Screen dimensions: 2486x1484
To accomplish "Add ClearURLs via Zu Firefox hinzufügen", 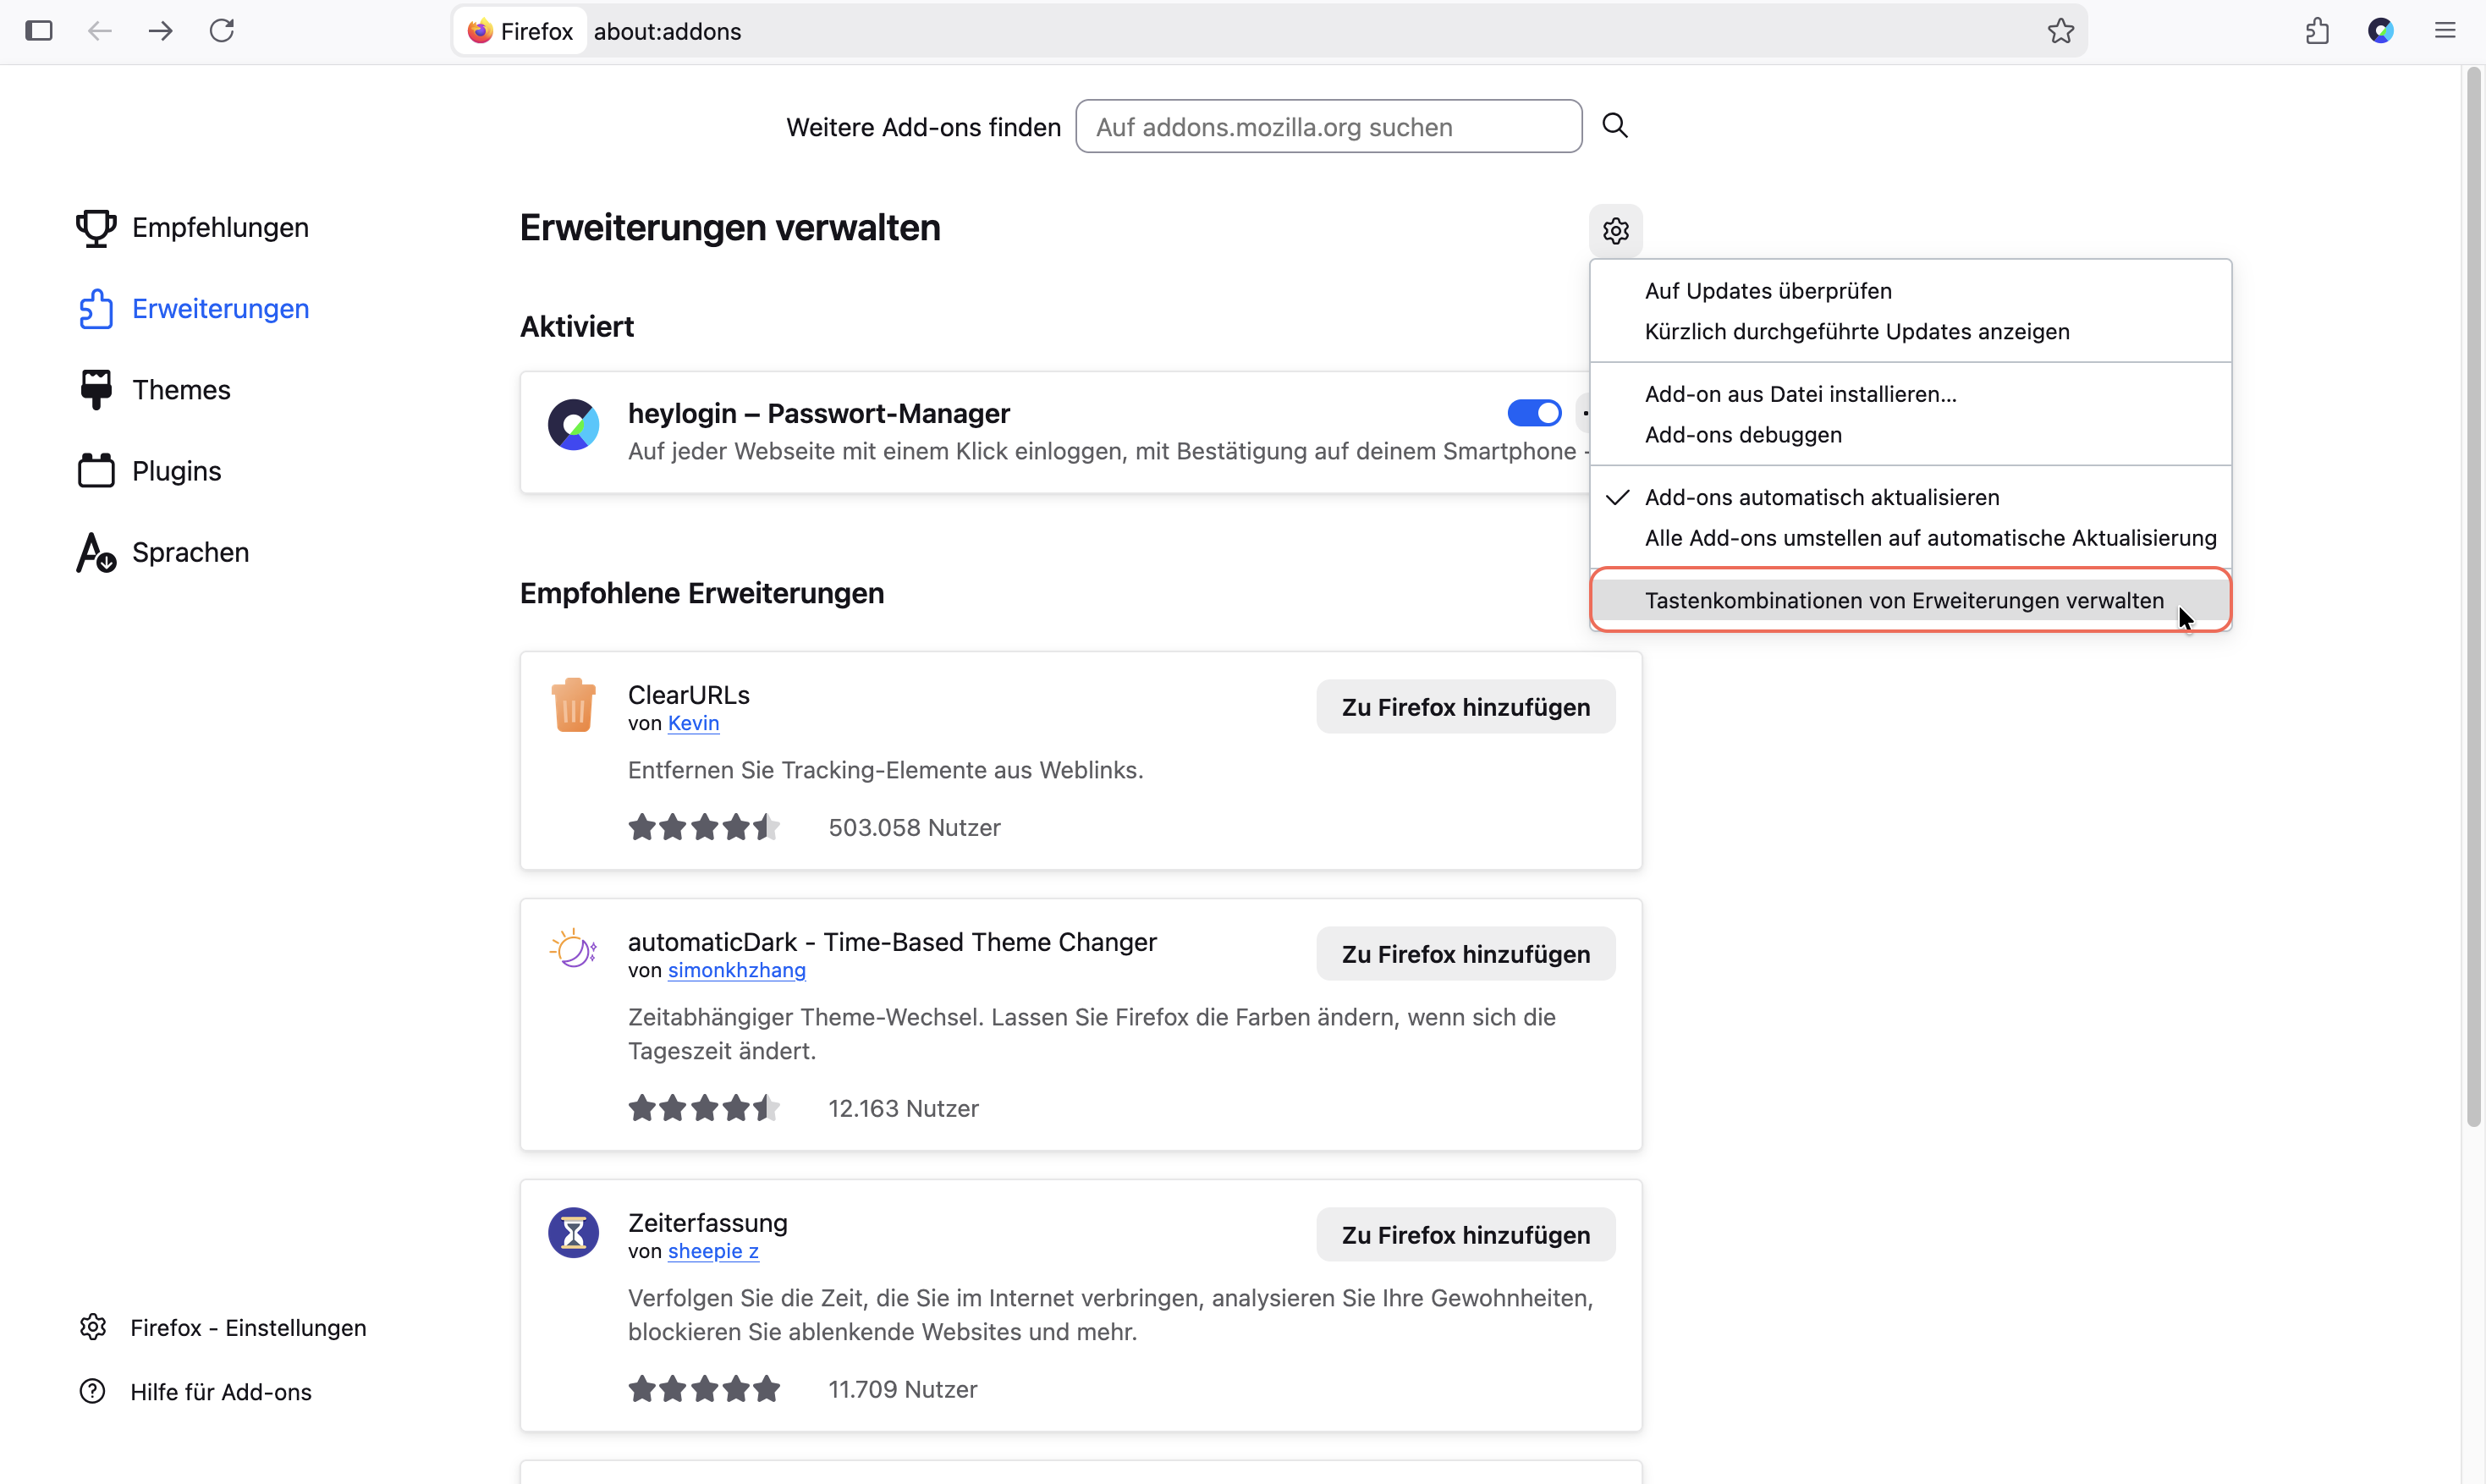I will 1466,707.
